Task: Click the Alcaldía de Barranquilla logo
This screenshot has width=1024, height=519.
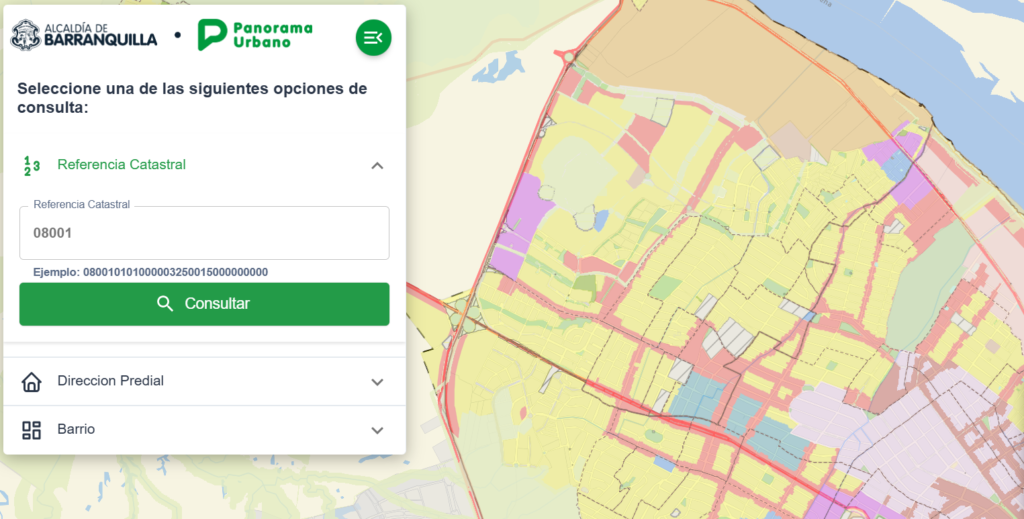Action: pos(84,35)
